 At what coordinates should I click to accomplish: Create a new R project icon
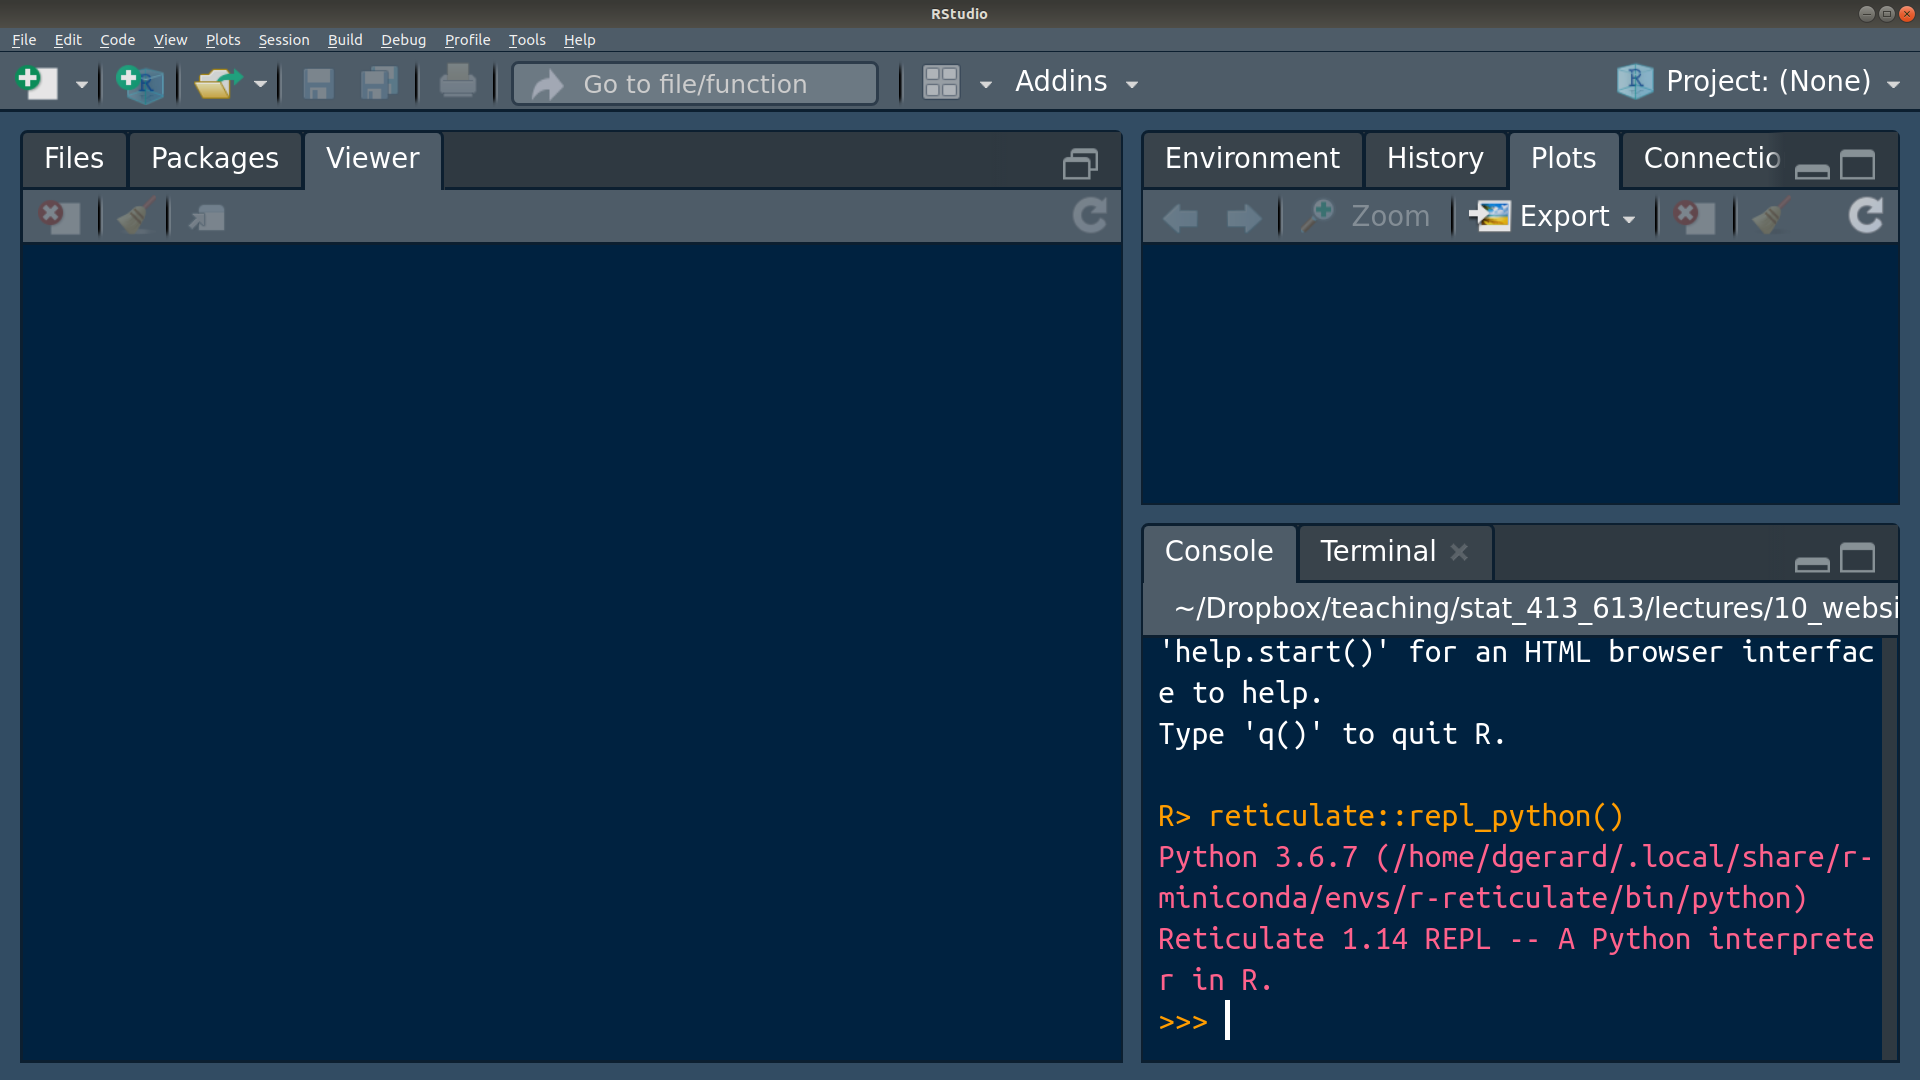[x=139, y=83]
